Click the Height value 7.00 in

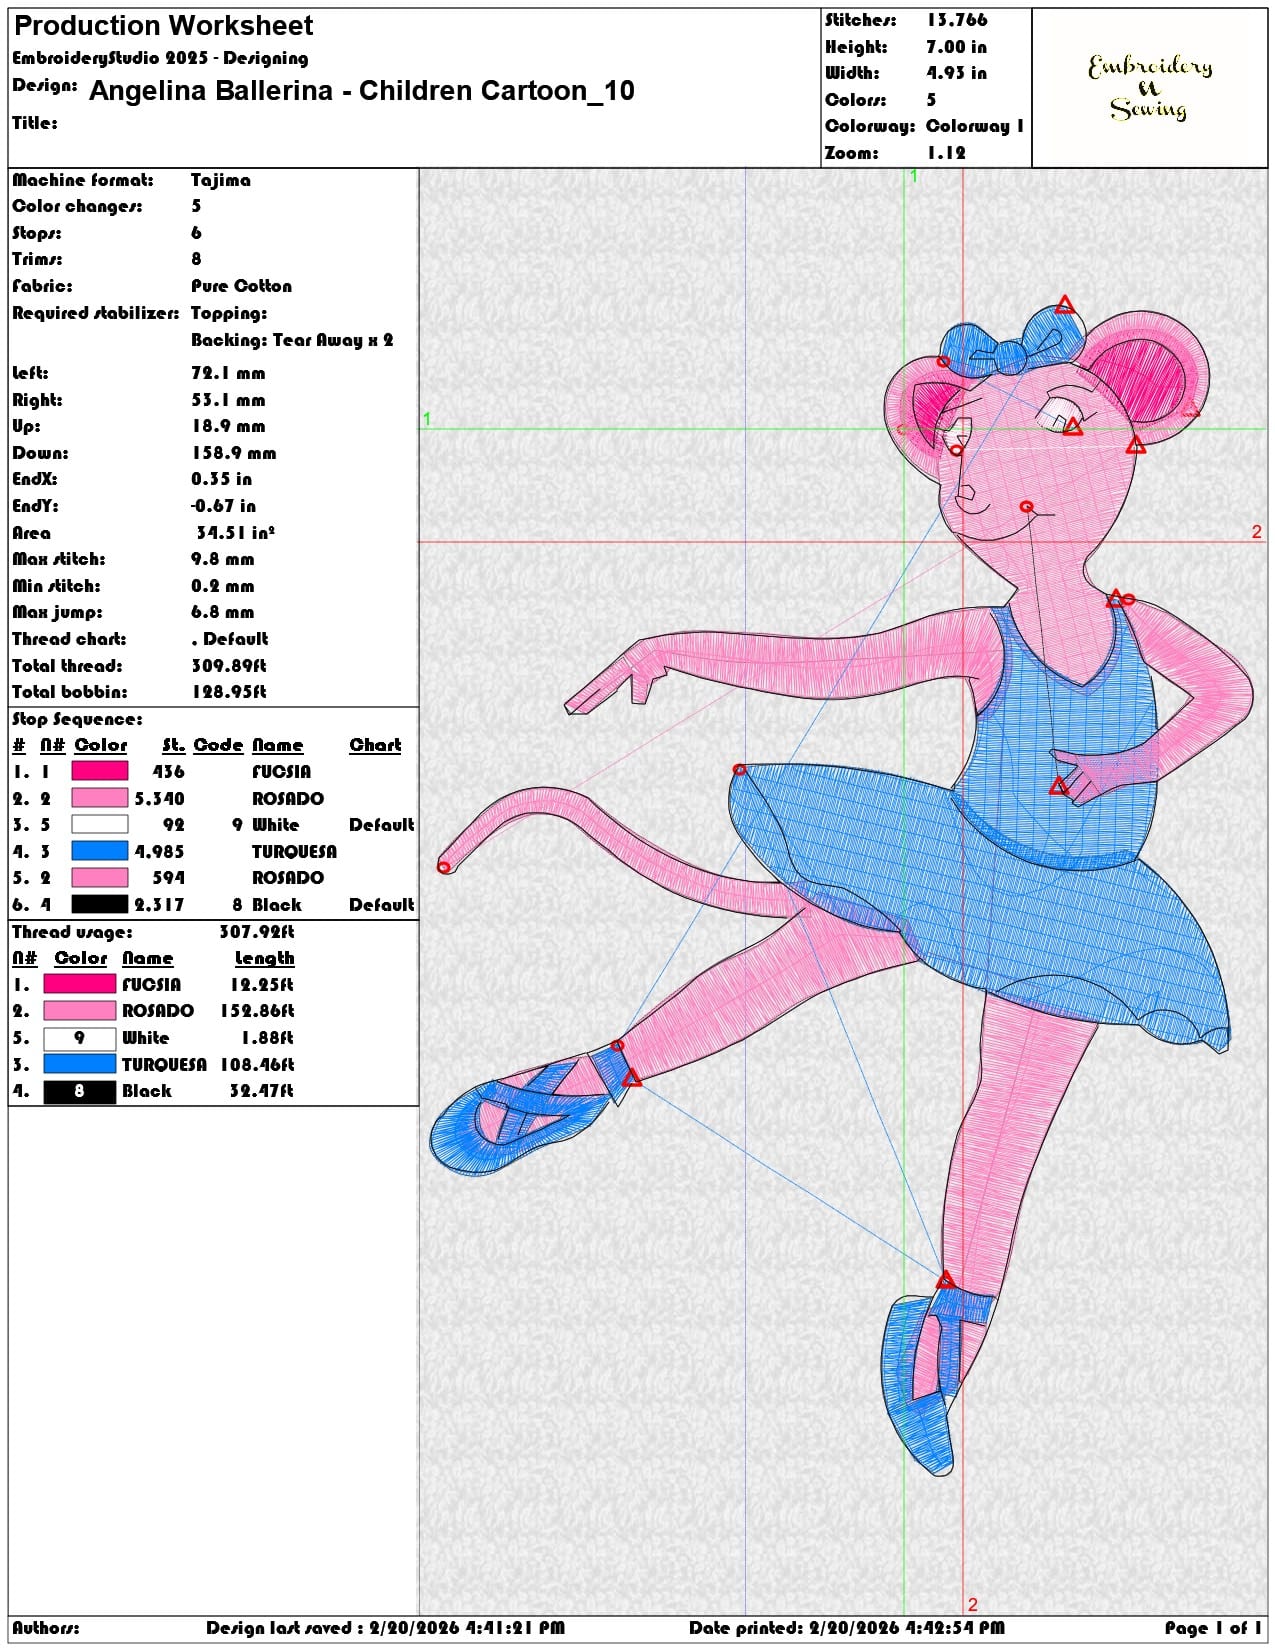tap(956, 47)
